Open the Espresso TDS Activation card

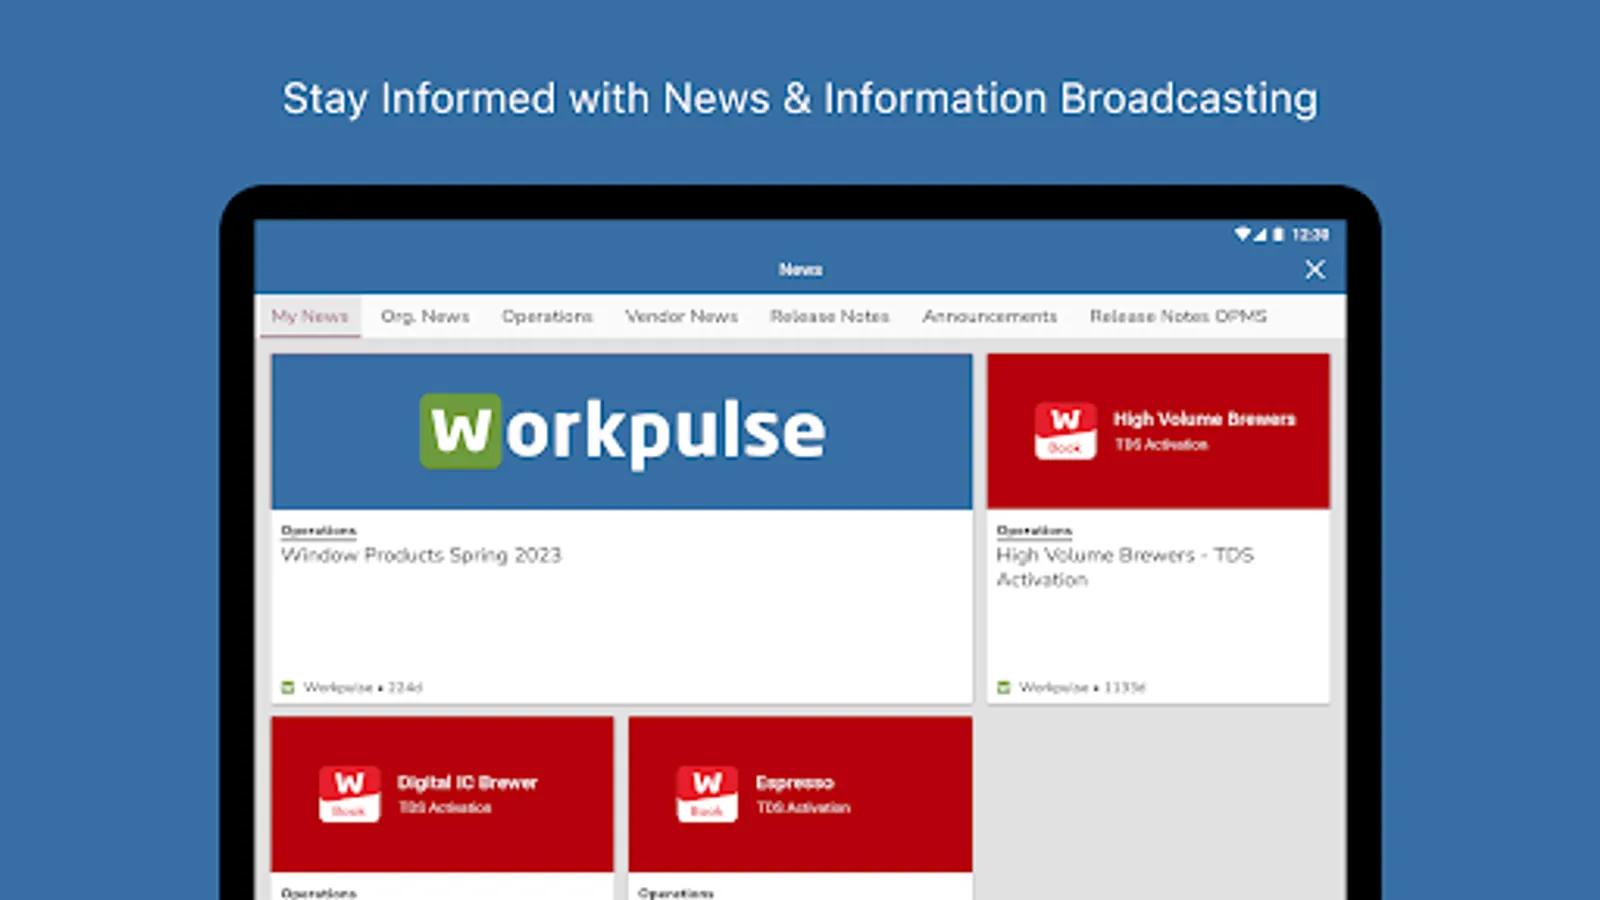point(800,793)
